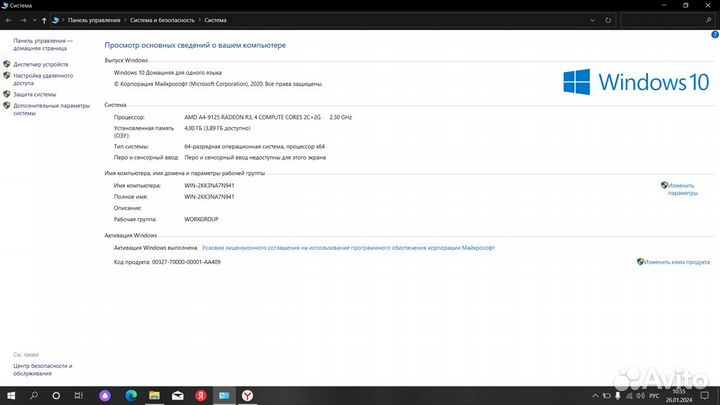Switch input language РУС indicator

click(x=655, y=396)
